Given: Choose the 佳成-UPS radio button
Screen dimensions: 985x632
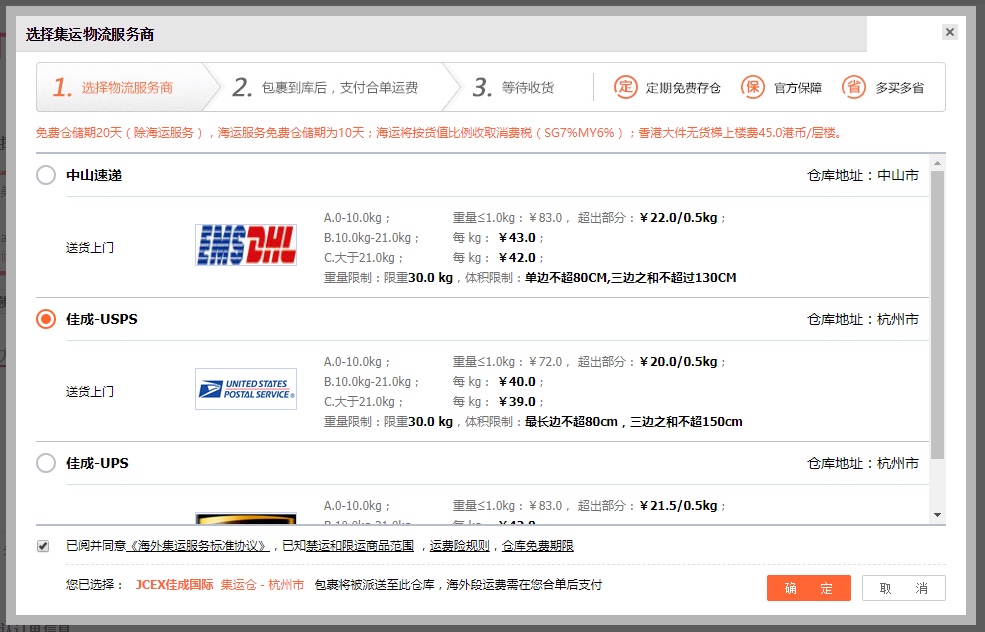Looking at the screenshot, I should coord(46,464).
